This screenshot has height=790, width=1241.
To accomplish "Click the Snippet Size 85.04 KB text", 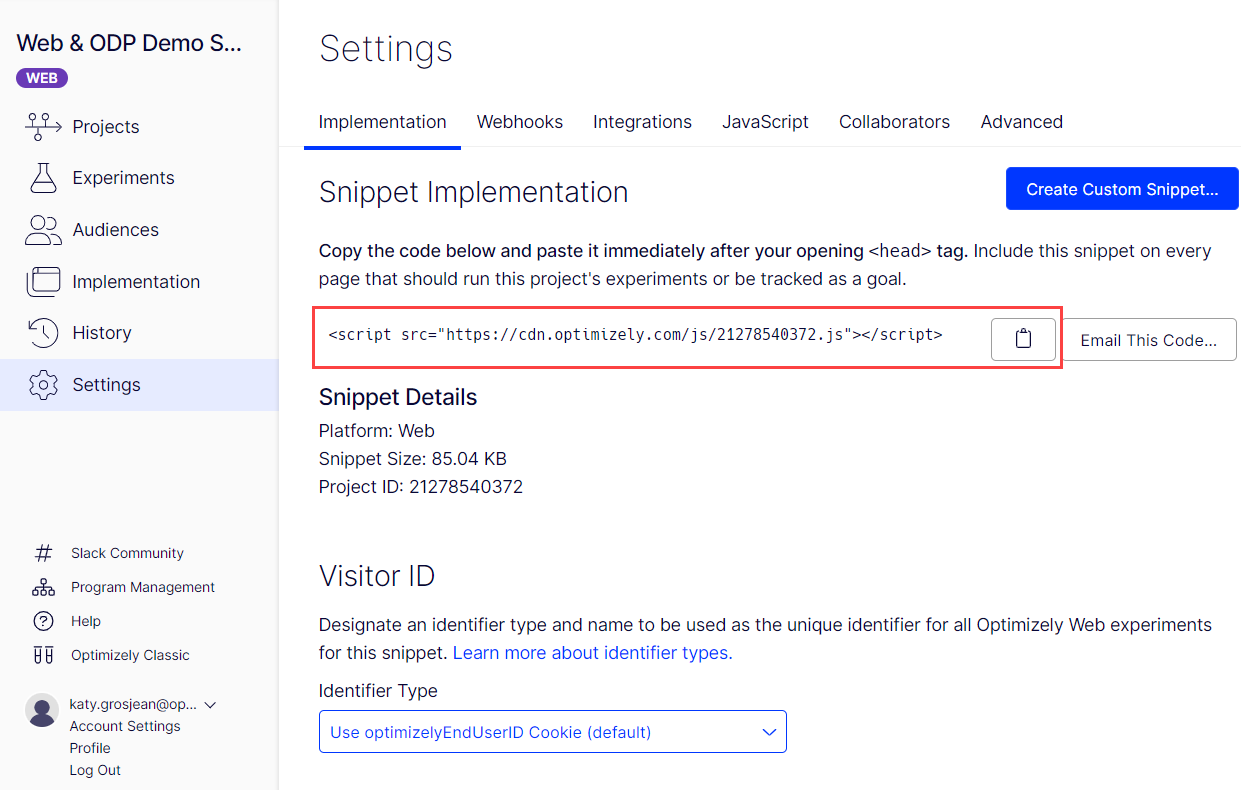I will (413, 459).
